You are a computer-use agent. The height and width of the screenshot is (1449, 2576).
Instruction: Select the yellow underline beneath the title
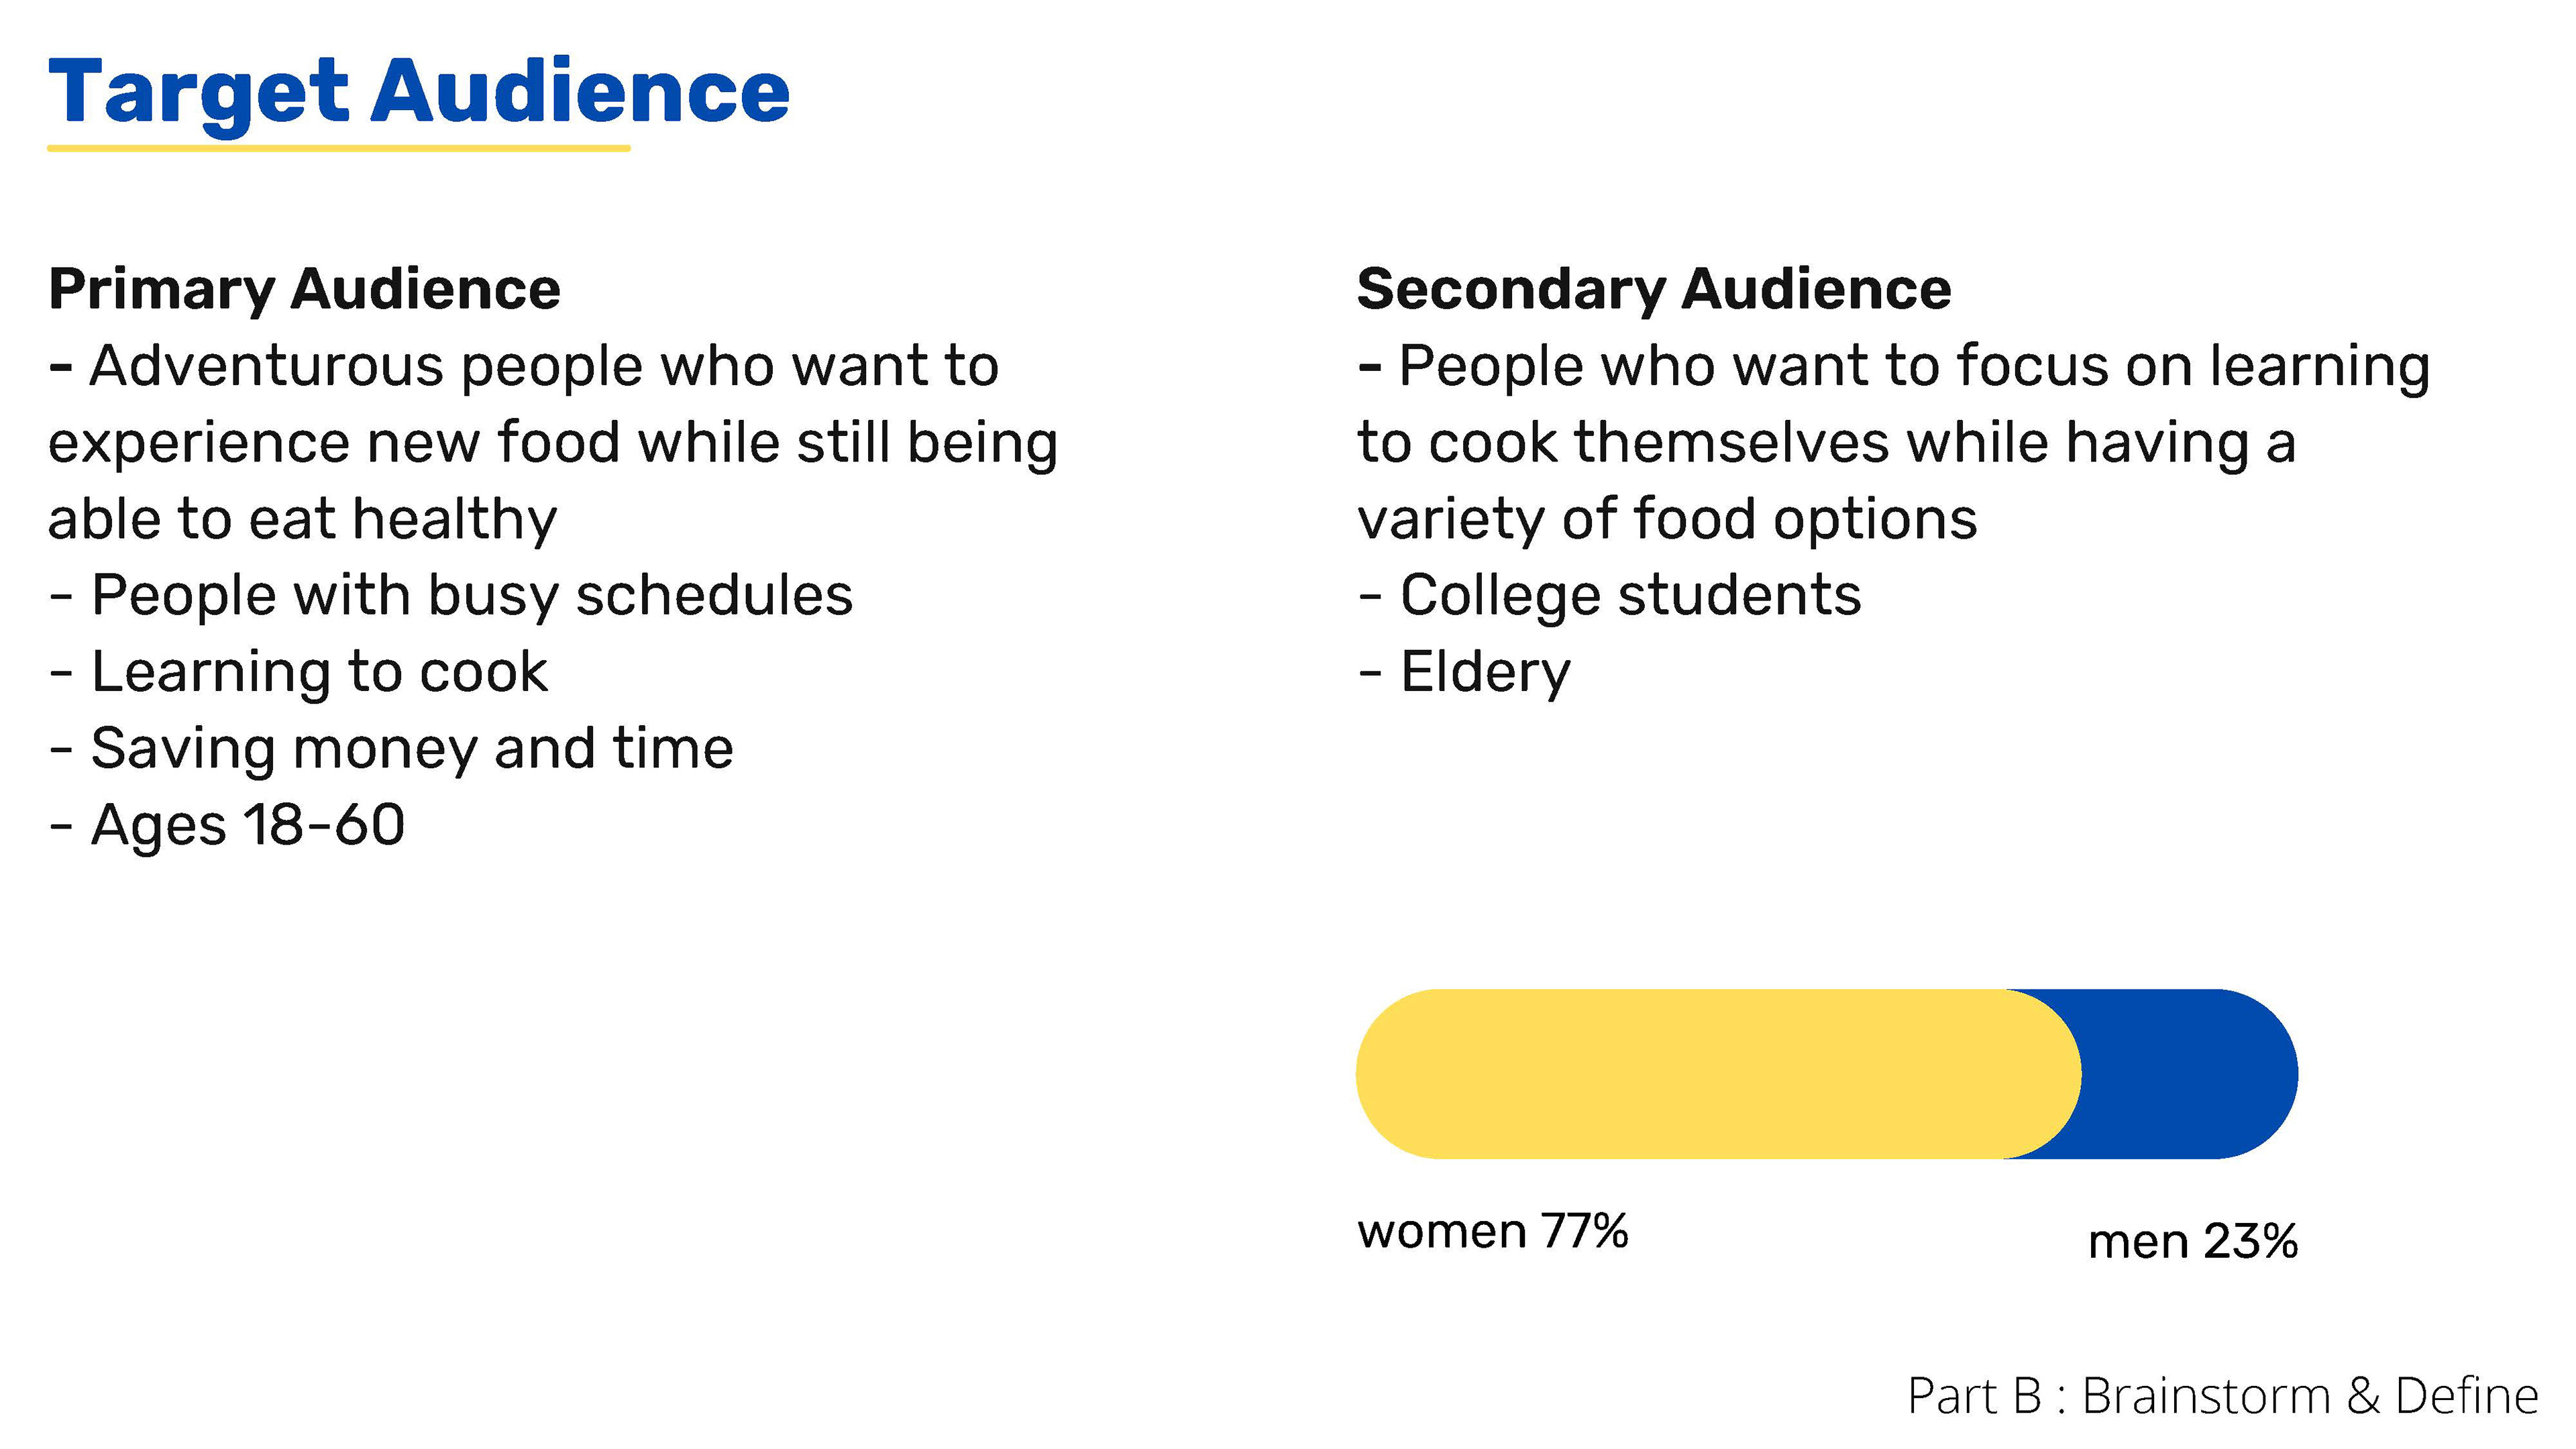(x=338, y=148)
